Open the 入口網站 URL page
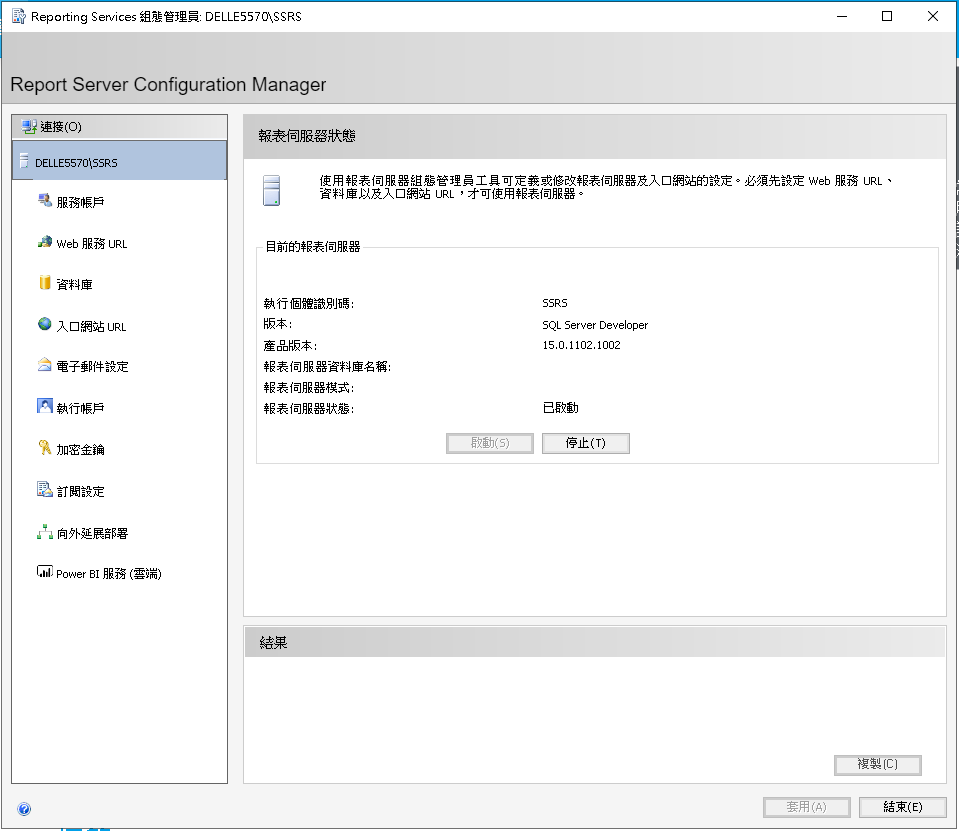The height and width of the screenshot is (831, 959). click(91, 327)
